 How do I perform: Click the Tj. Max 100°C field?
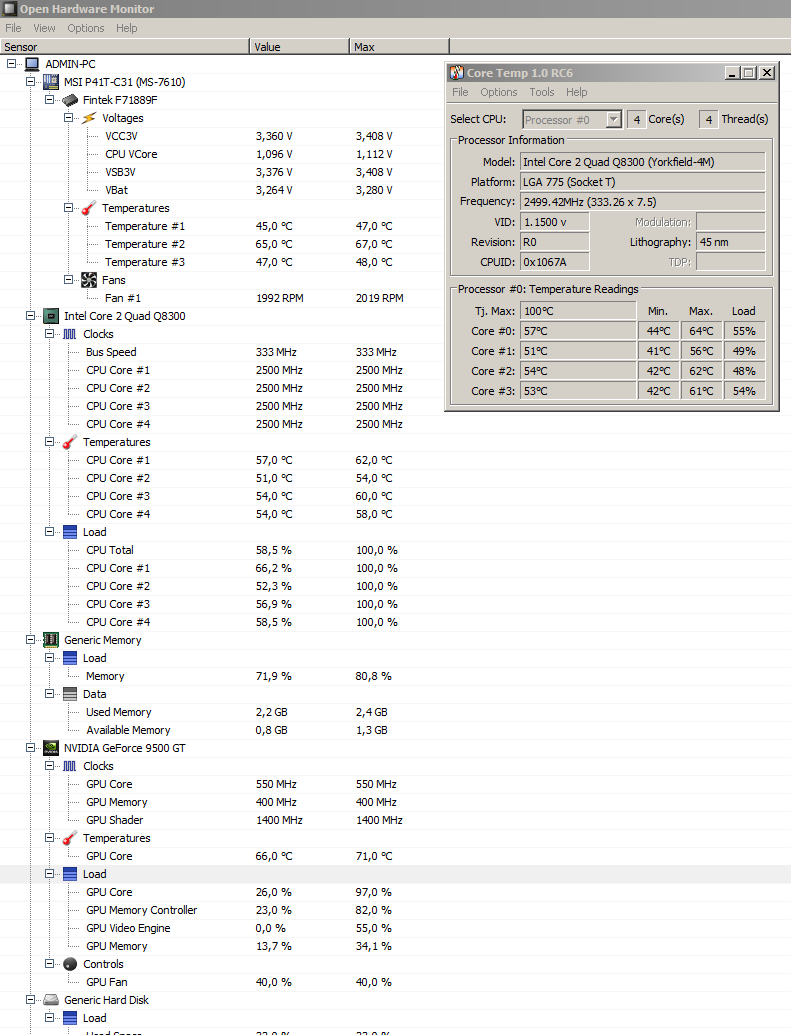pos(578,311)
